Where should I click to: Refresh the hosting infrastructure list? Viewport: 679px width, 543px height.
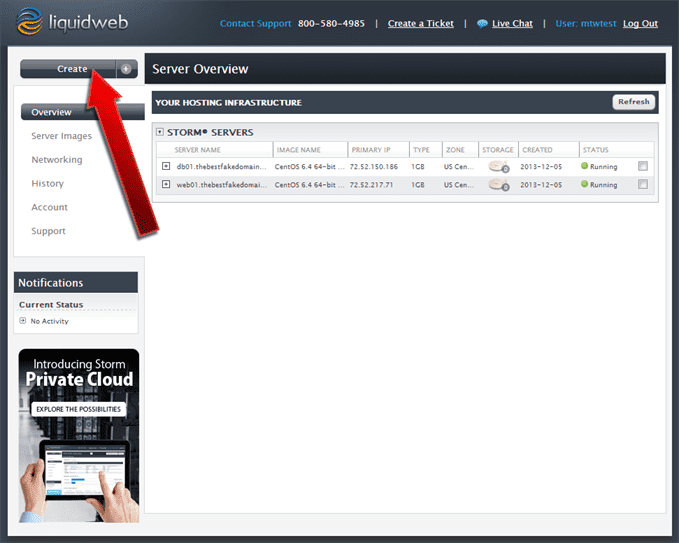tap(634, 102)
